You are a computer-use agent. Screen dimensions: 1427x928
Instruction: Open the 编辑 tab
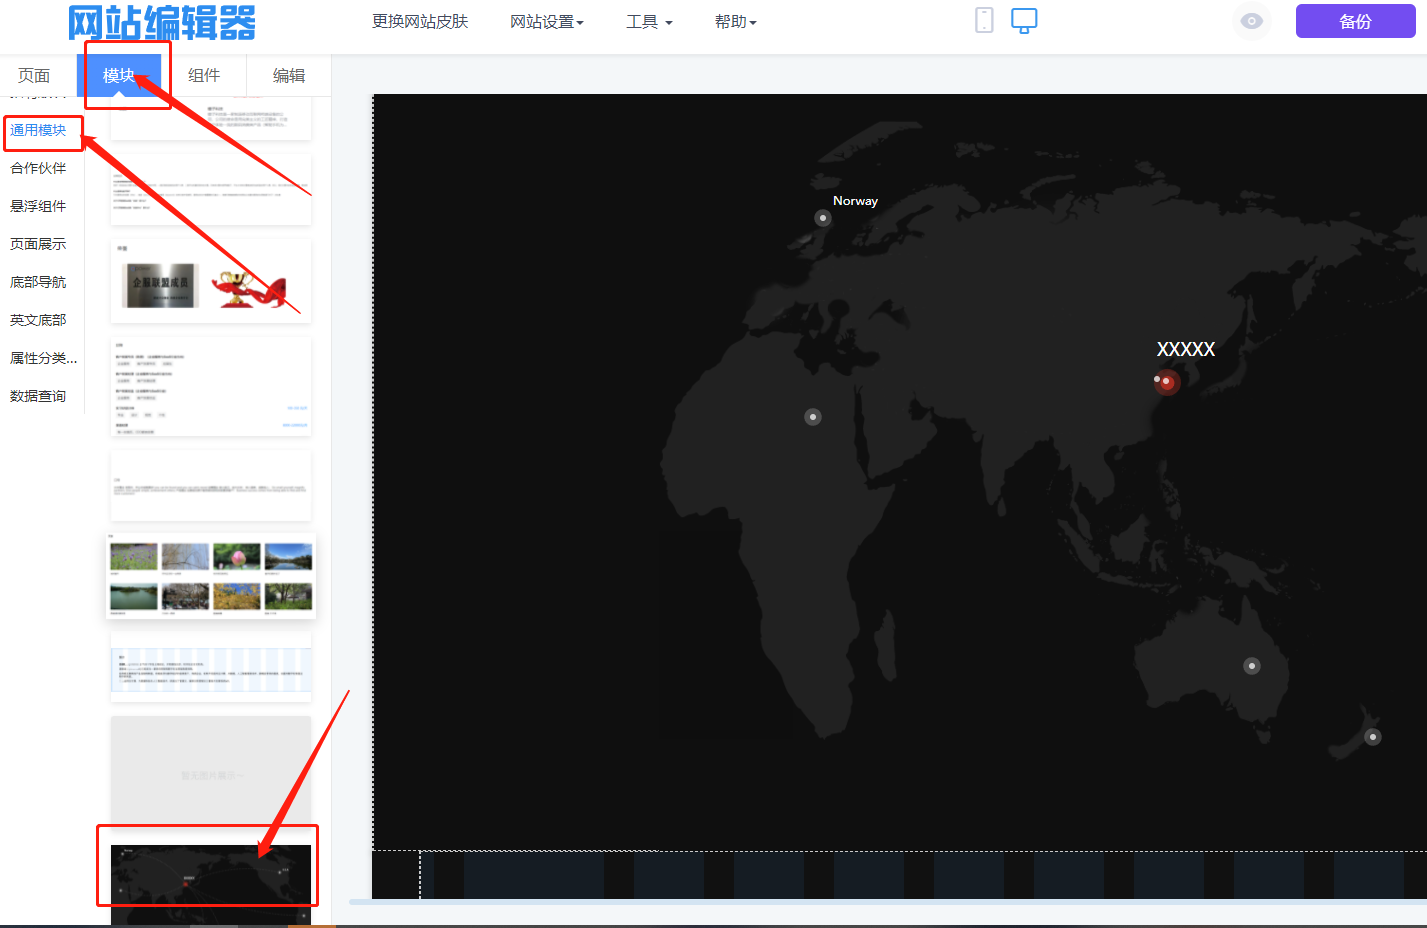(289, 76)
